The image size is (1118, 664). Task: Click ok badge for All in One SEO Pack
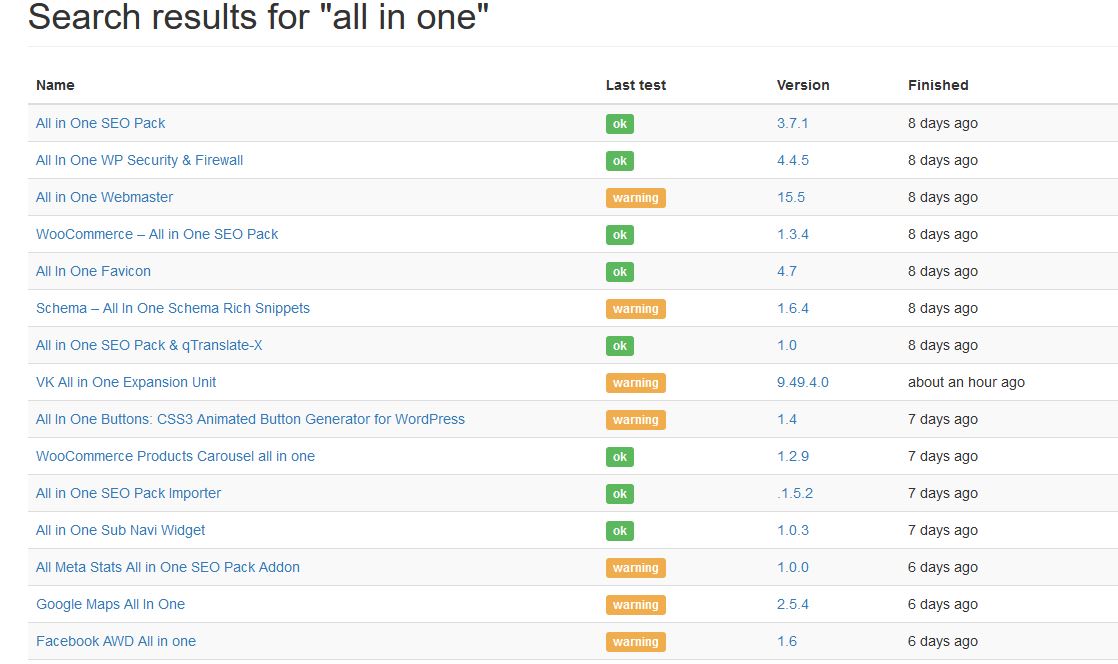[x=620, y=124]
